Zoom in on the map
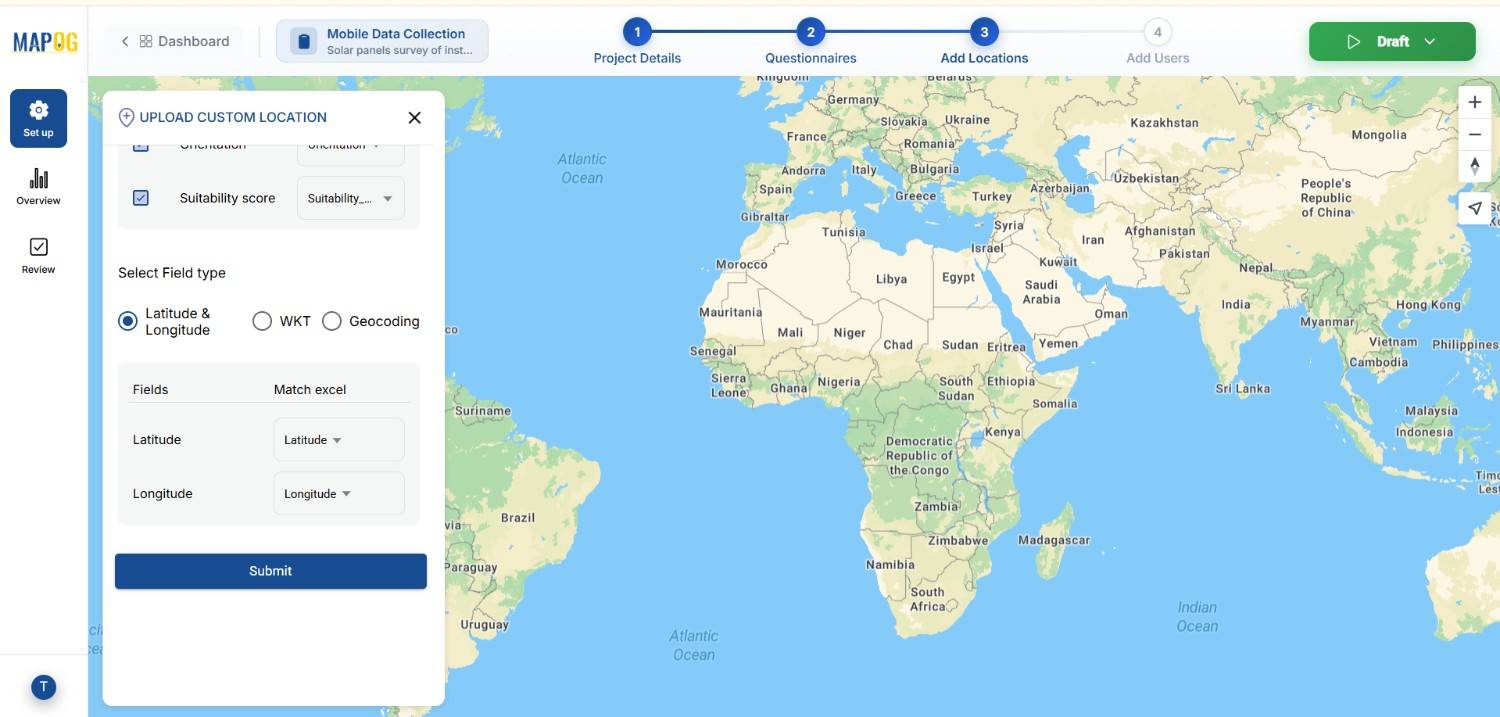Image resolution: width=1500 pixels, height=717 pixels. coord(1474,102)
